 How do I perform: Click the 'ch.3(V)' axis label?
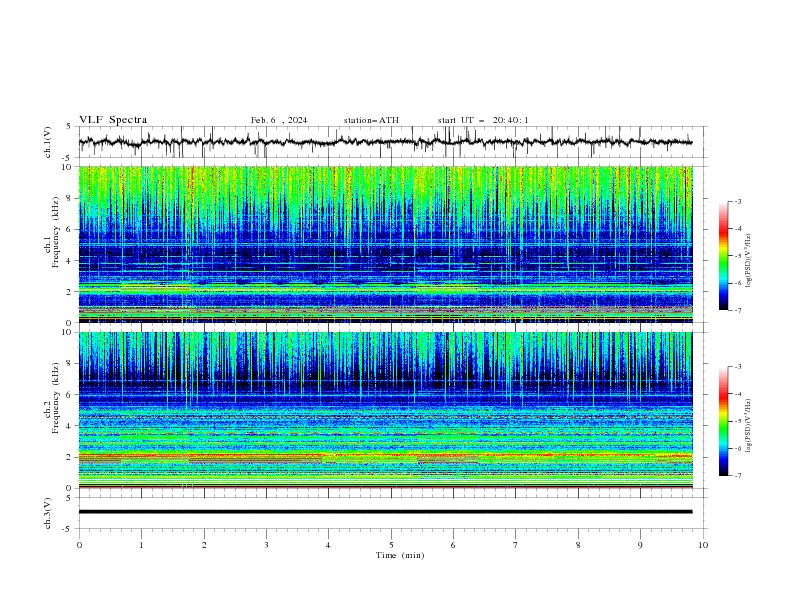click(48, 513)
